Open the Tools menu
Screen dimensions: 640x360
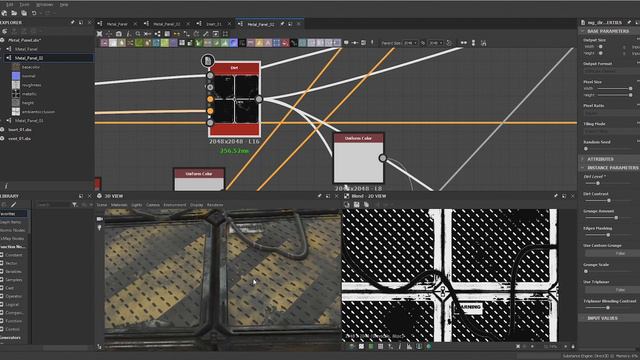[24, 4]
